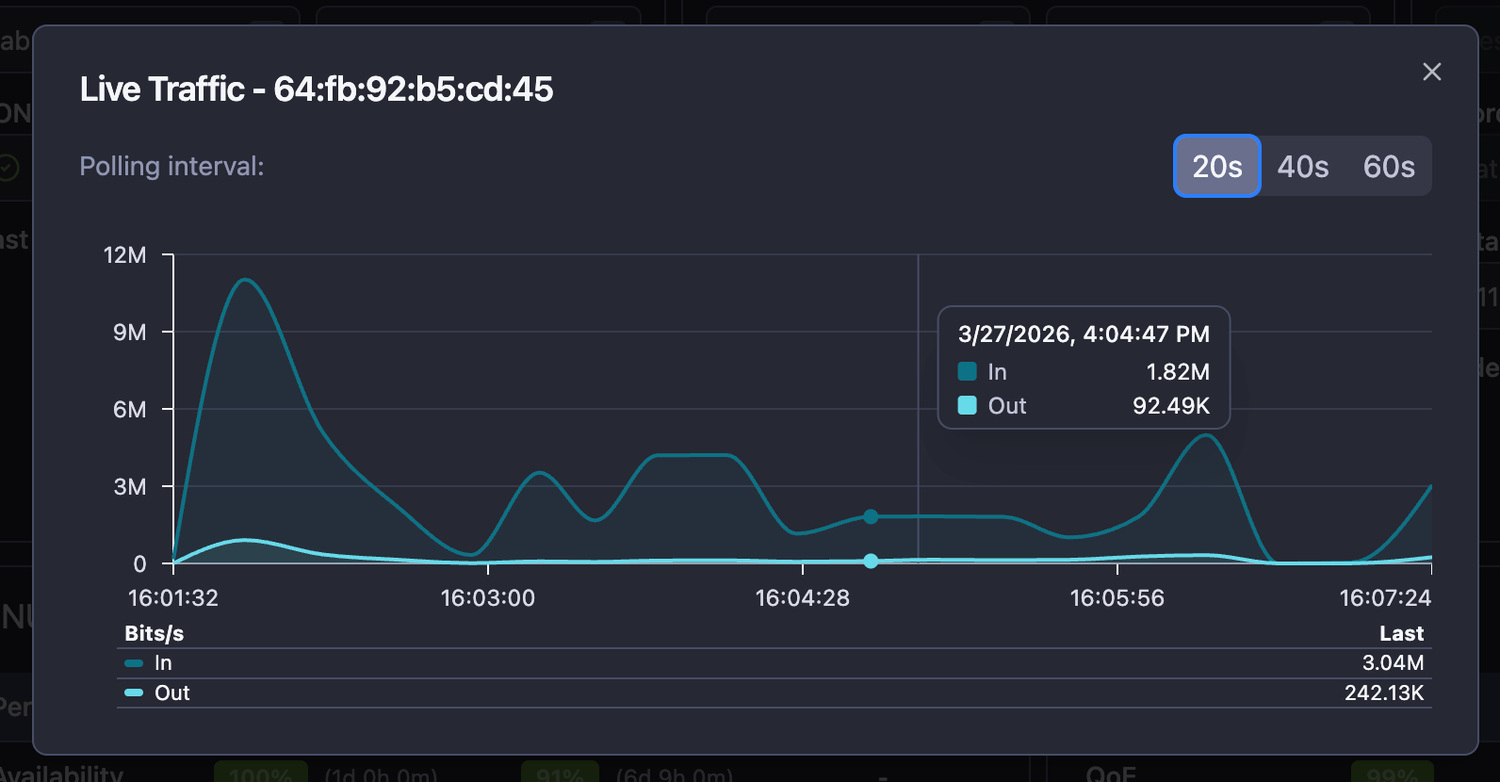Click the Out legend color marker

click(x=134, y=693)
